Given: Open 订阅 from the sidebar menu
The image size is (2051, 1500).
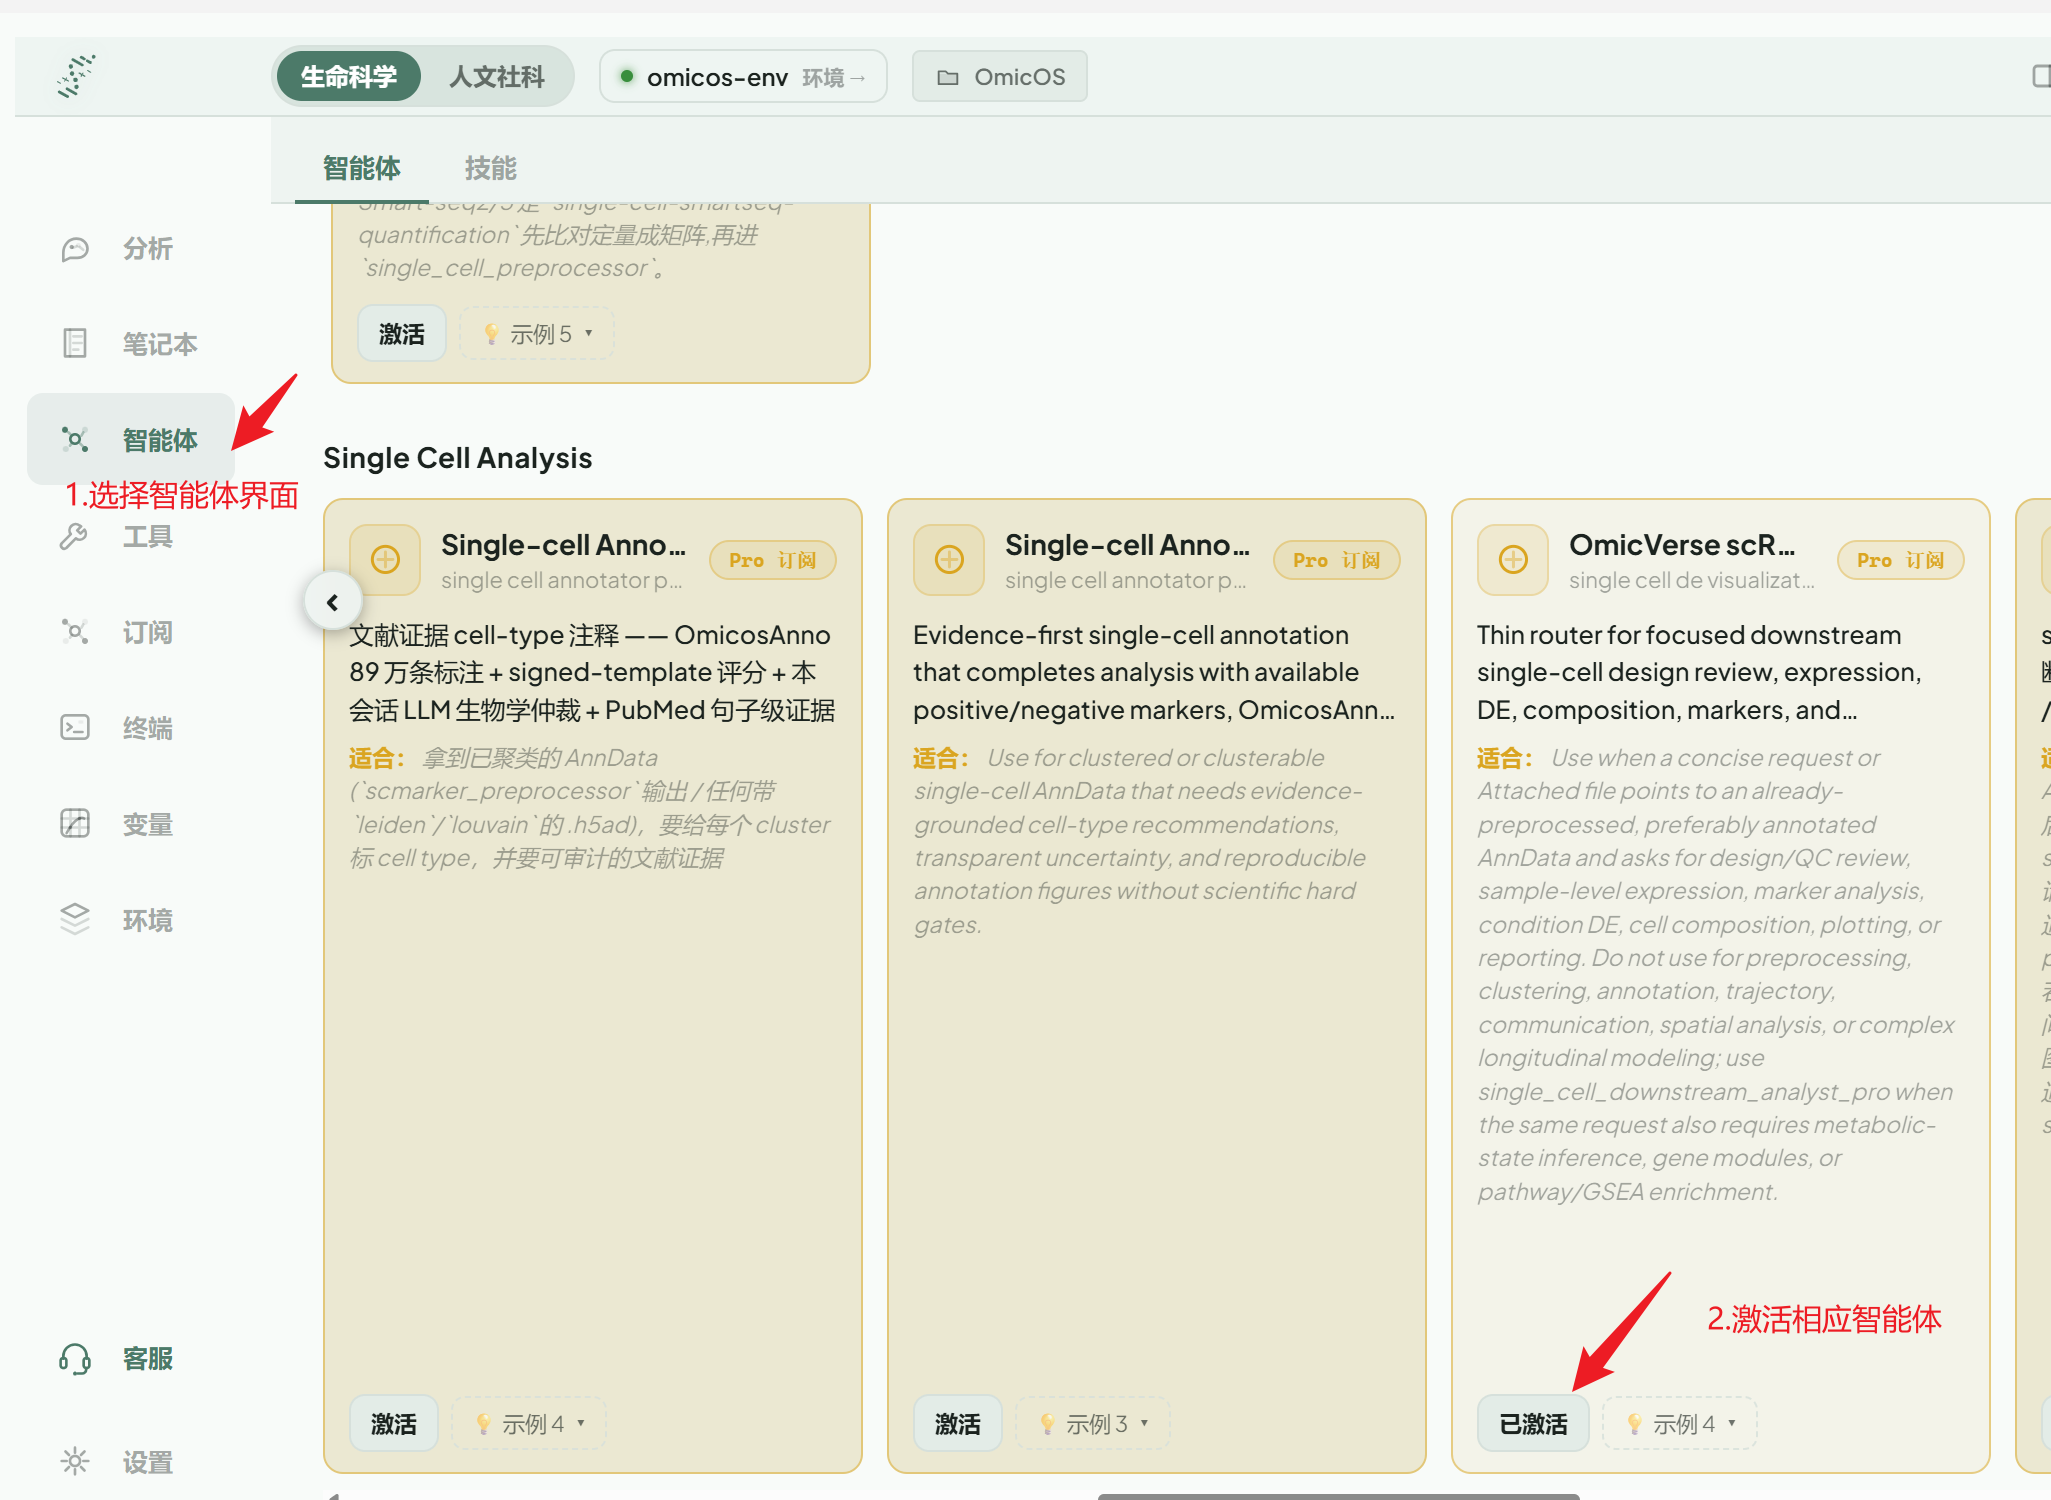Looking at the screenshot, I should 130,632.
